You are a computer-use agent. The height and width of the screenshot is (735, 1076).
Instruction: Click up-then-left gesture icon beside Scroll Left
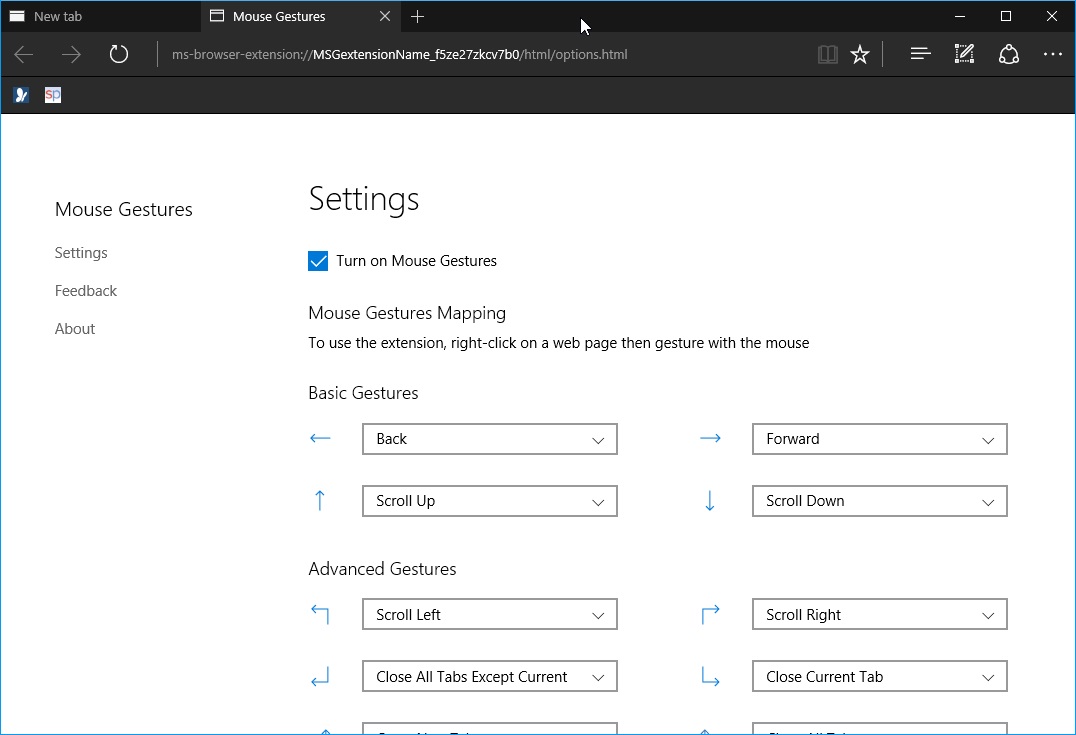(320, 614)
